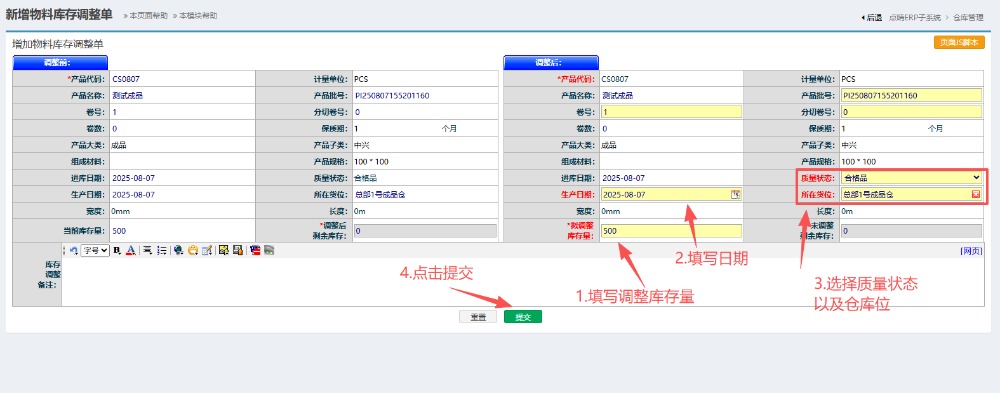Click 当前库存量 value 500
Image resolution: width=1000 pixels, height=393 pixels.
click(119, 231)
